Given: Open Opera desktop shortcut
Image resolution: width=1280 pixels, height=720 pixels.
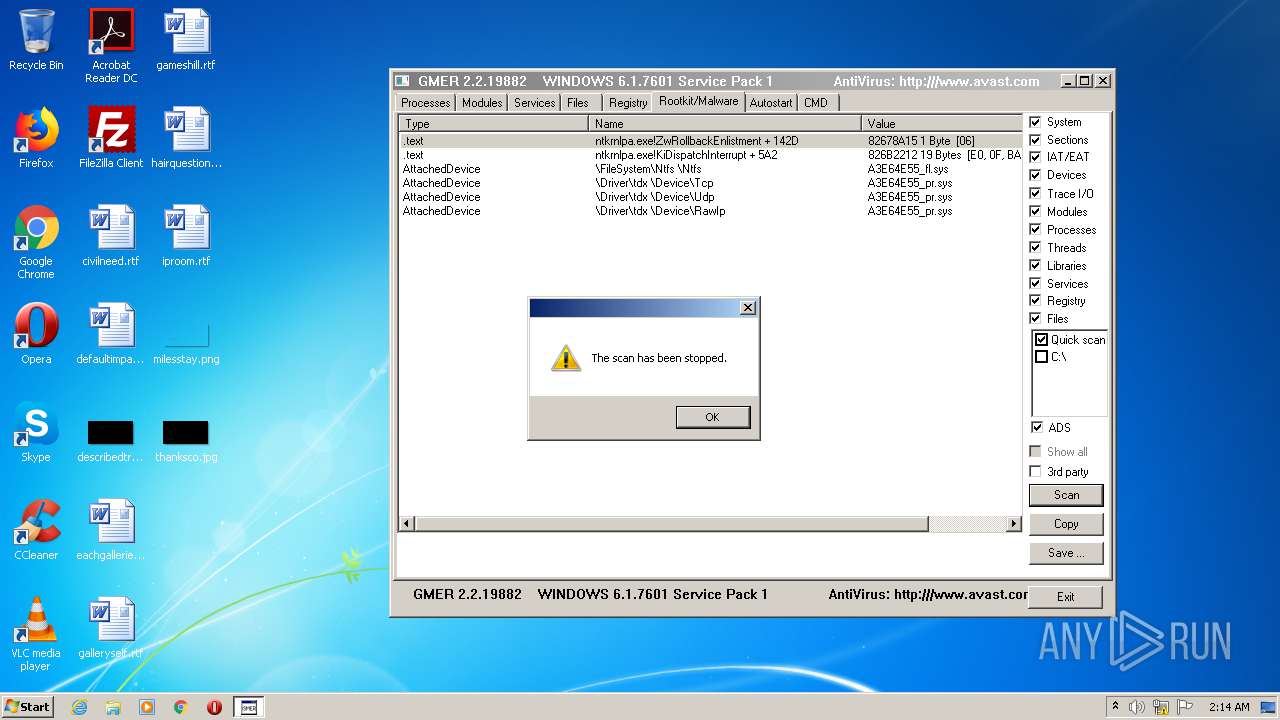Looking at the screenshot, I should pos(36,334).
